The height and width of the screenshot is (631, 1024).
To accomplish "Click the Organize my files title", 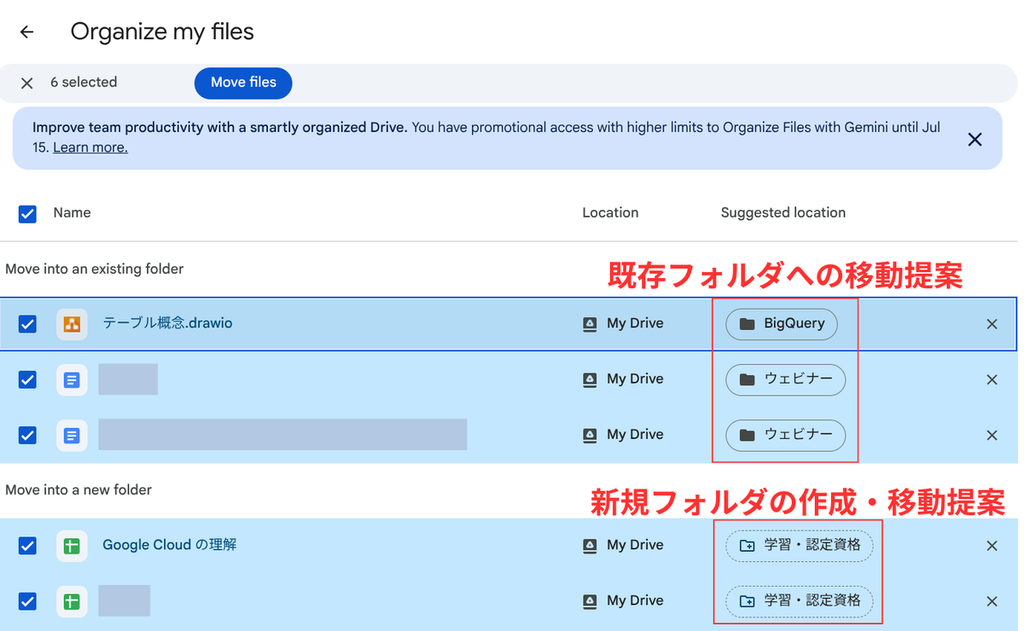I will pos(162,31).
